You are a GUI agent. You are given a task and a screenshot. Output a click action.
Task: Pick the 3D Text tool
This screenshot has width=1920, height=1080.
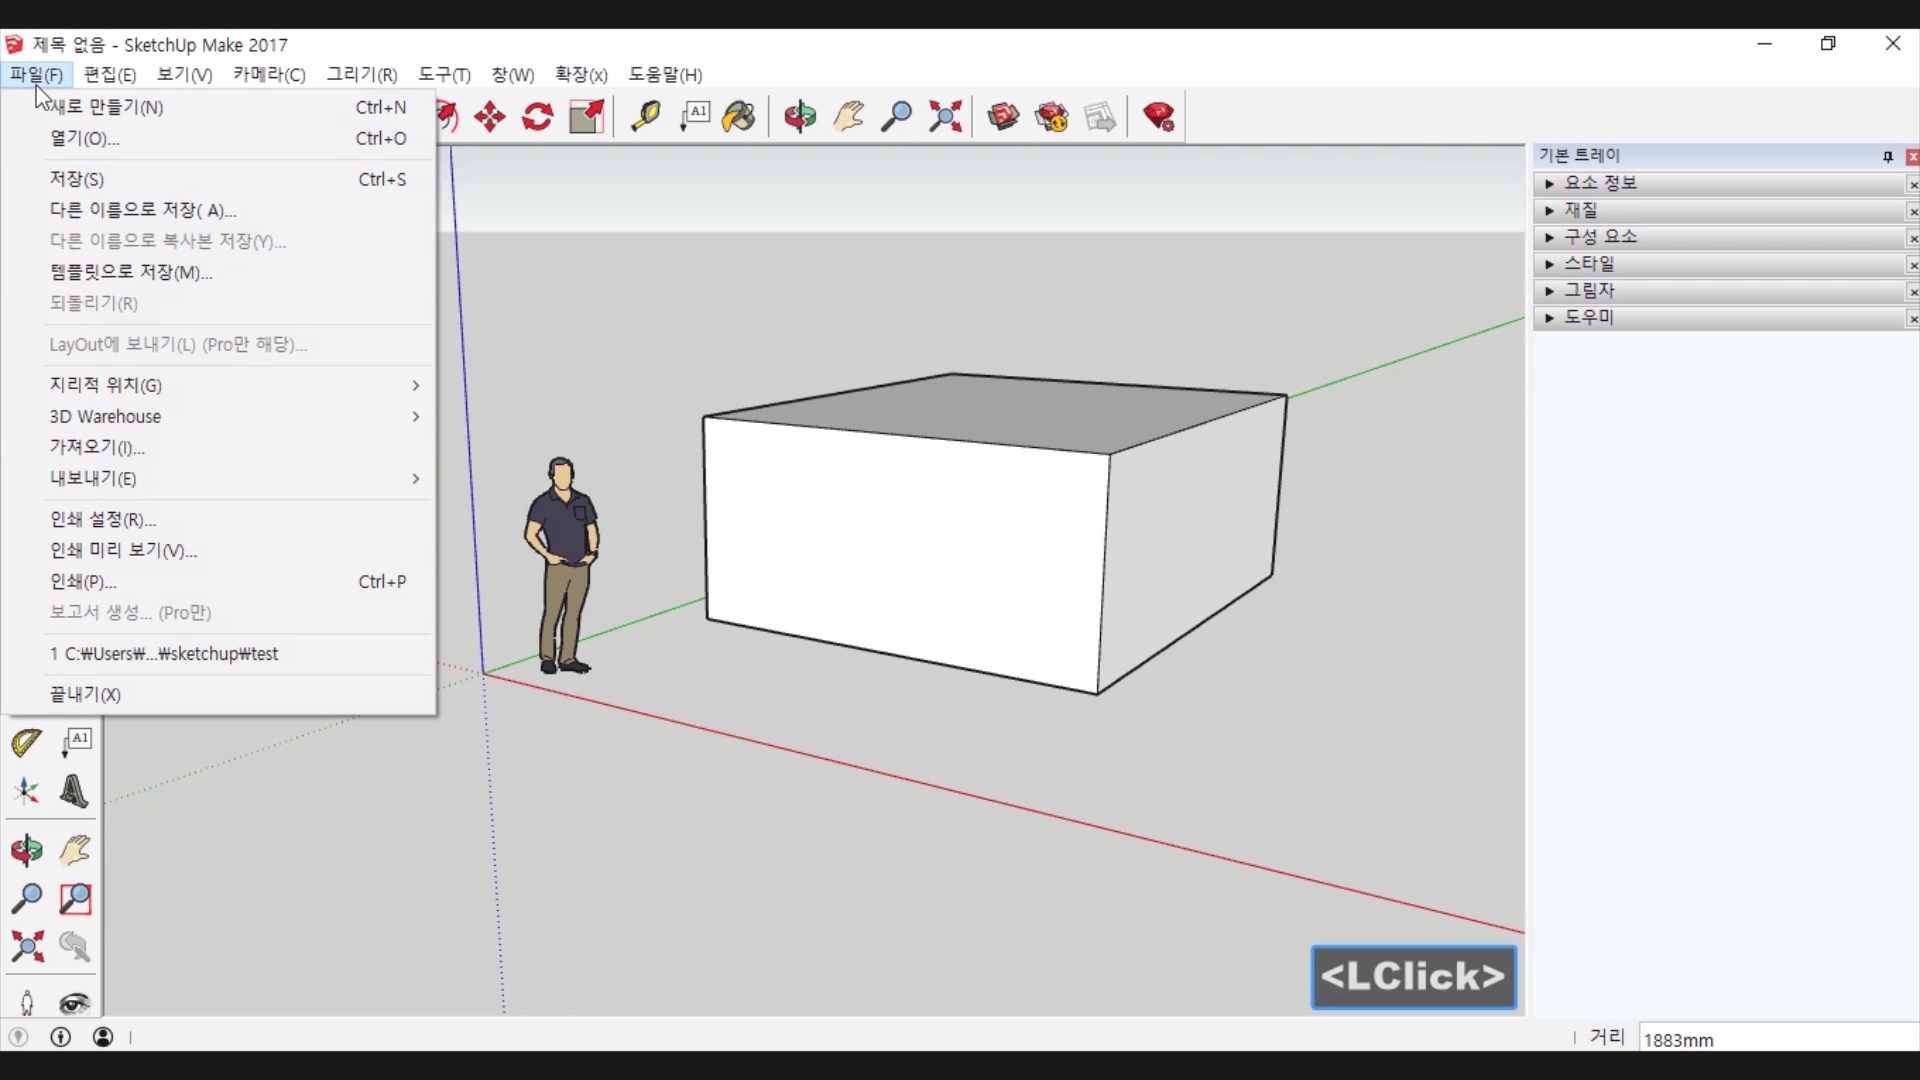click(74, 792)
